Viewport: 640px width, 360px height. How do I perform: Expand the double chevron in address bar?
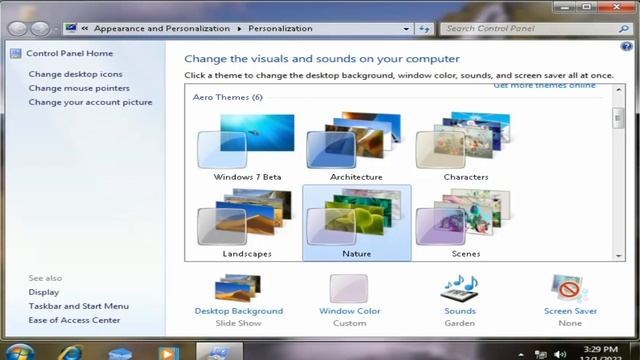pos(85,29)
